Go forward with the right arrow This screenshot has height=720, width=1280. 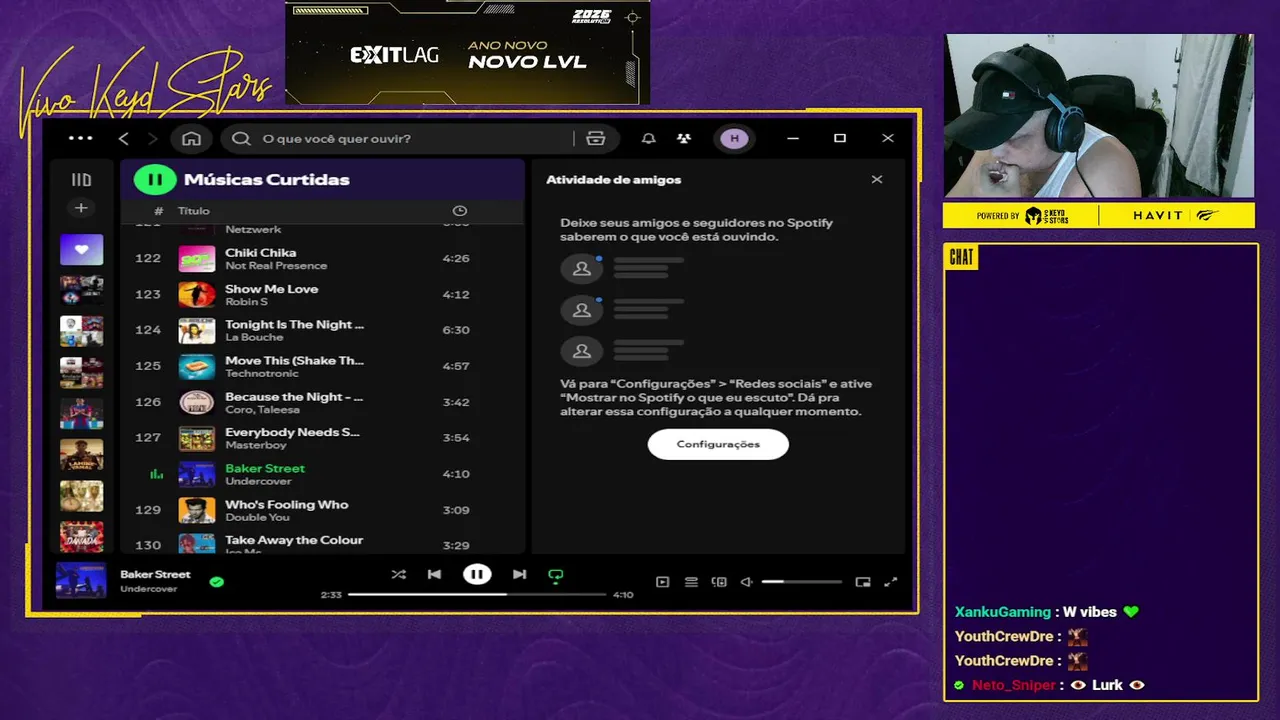[153, 139]
